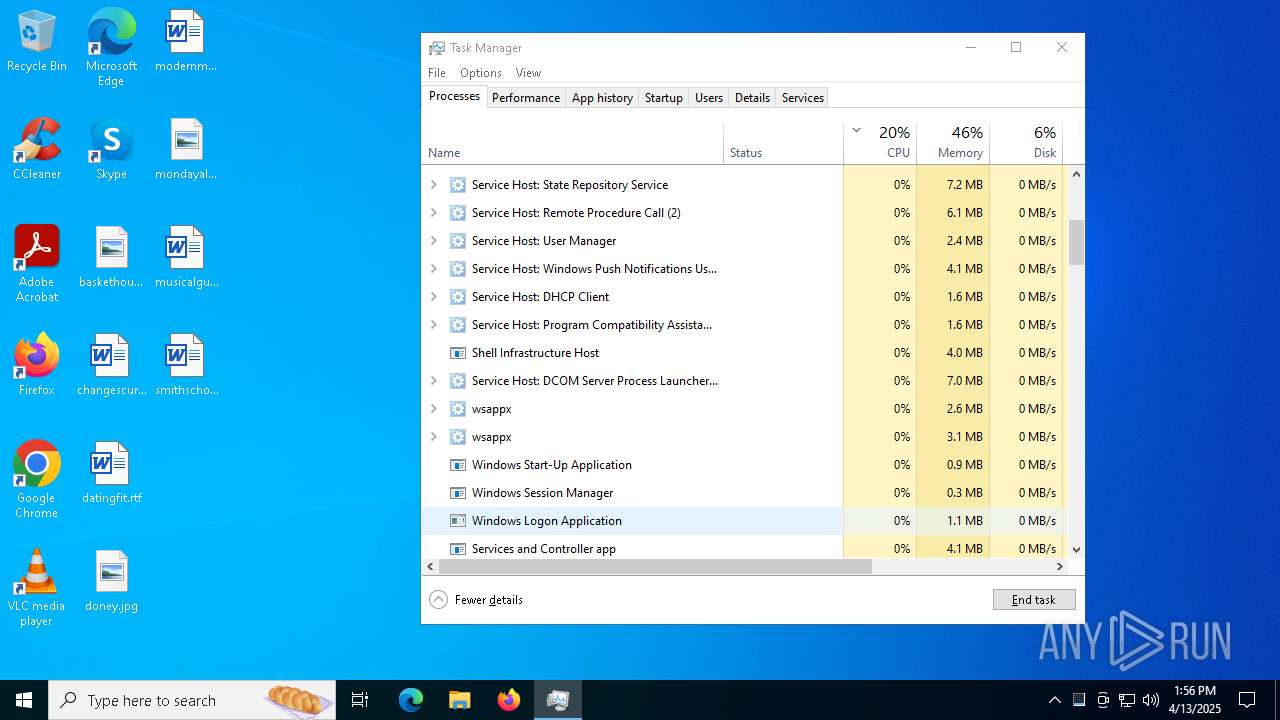Expand Service Host: Remote Procedure Call (2)
This screenshot has width=1280, height=720.
[x=433, y=213]
